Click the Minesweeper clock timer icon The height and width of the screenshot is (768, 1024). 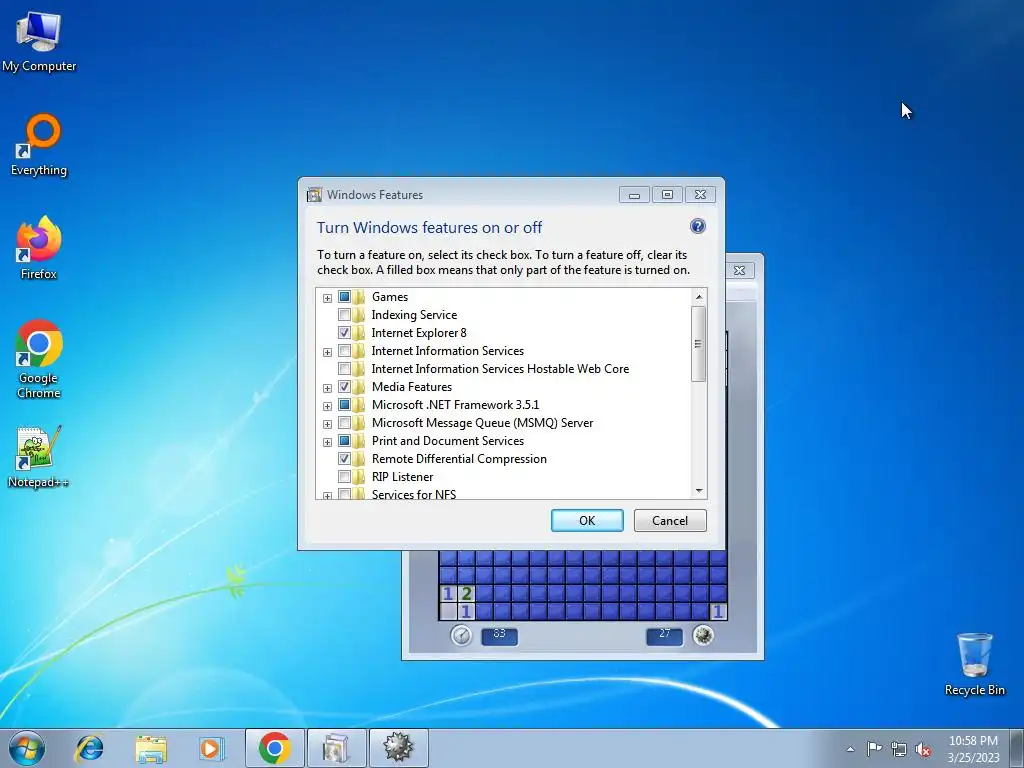461,635
